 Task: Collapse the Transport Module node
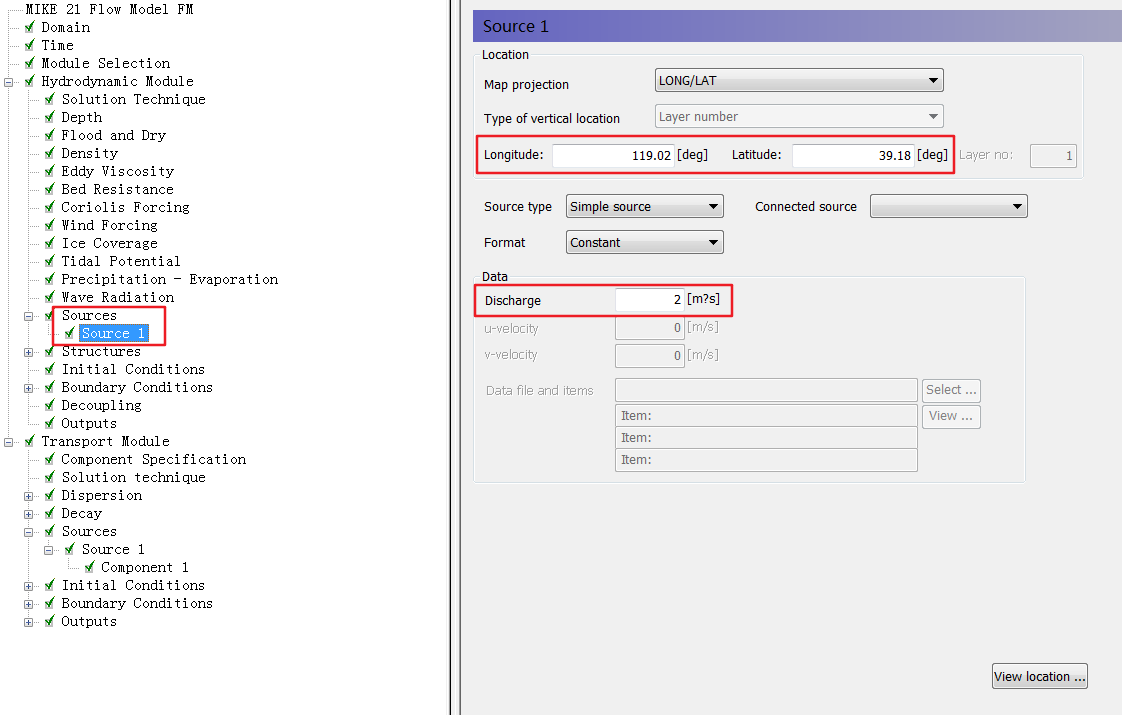click(9, 442)
